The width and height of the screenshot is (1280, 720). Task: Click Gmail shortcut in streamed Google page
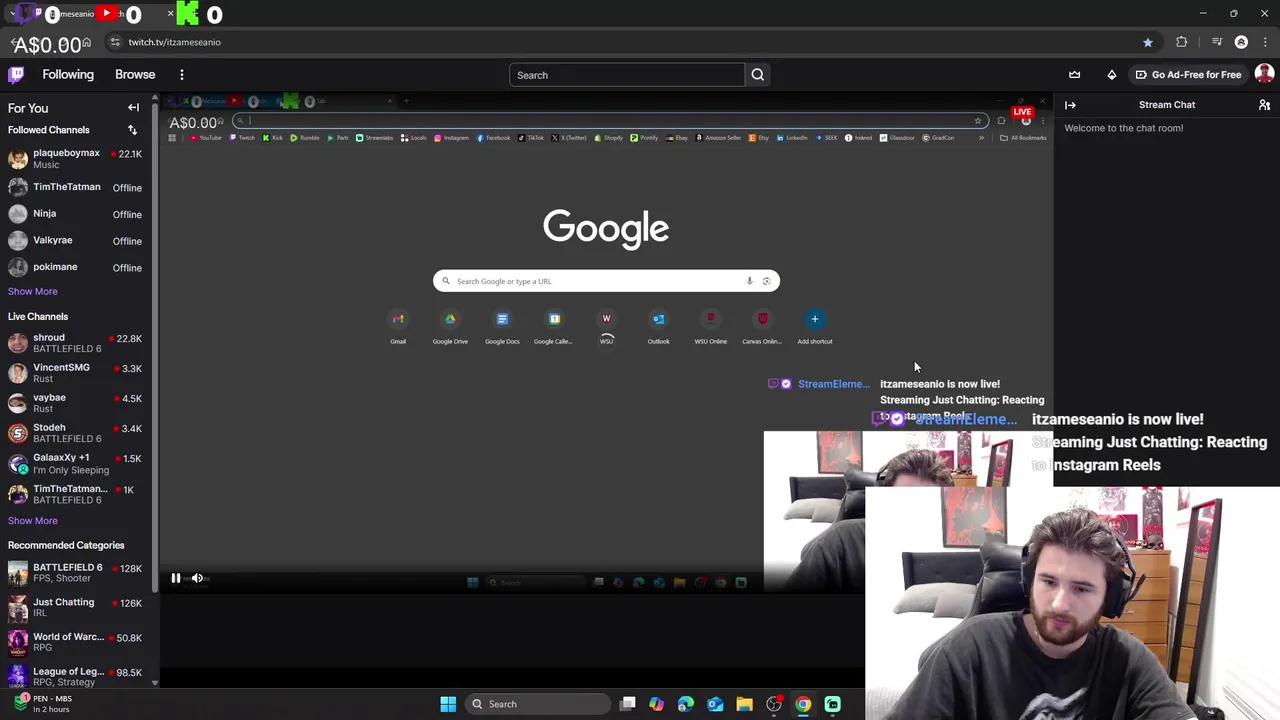coord(398,327)
